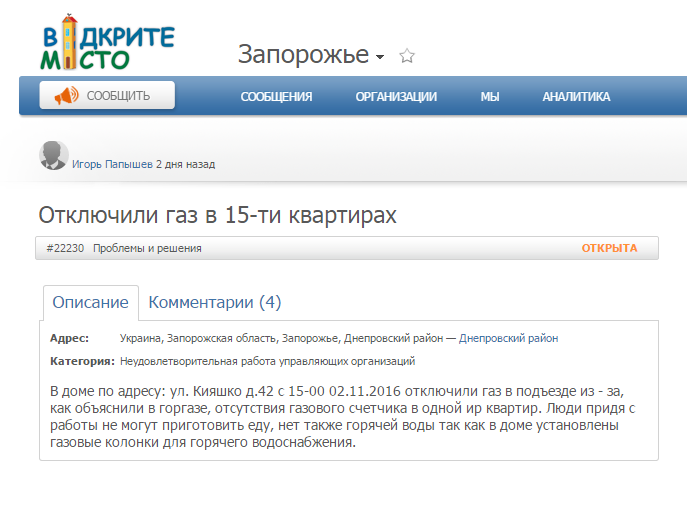Open the Неудовлетворительная работа управляющих организаций category
The height and width of the screenshot is (531, 687).
[267, 361]
